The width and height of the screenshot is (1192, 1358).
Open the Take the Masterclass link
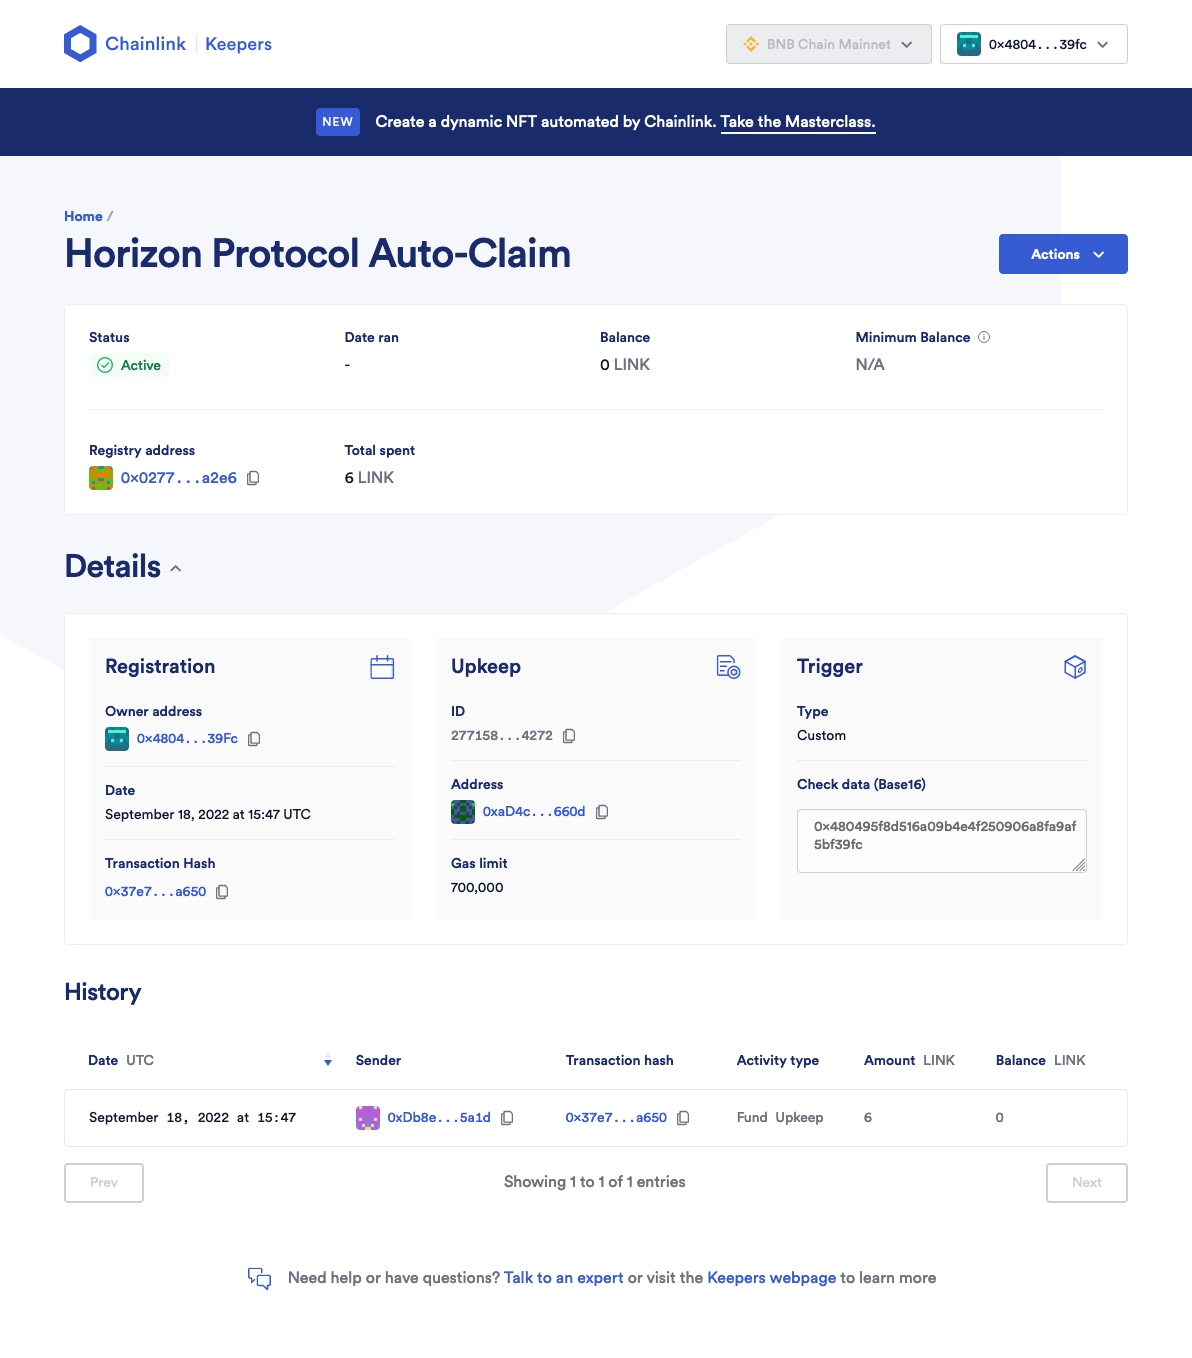(x=797, y=122)
